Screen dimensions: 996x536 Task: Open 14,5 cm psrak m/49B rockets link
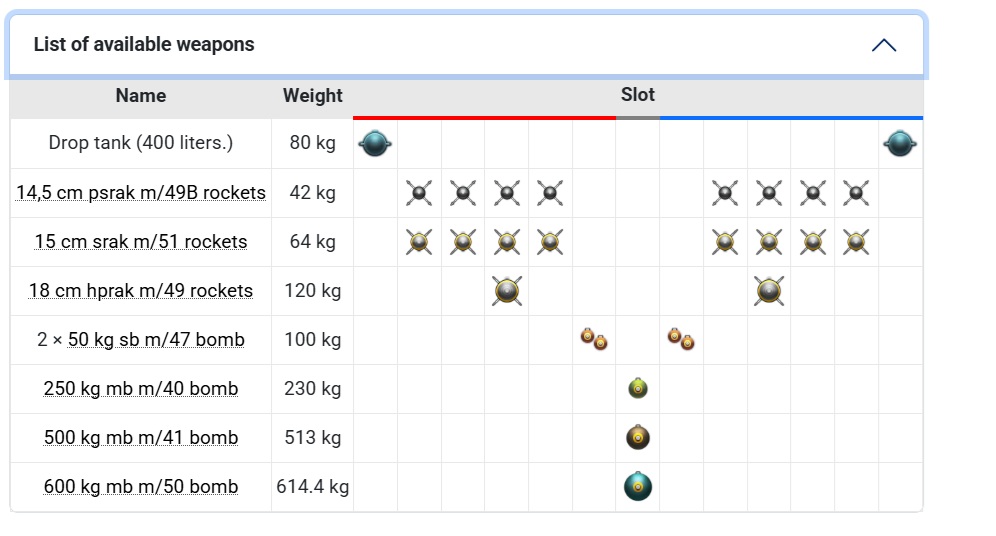tap(141, 193)
